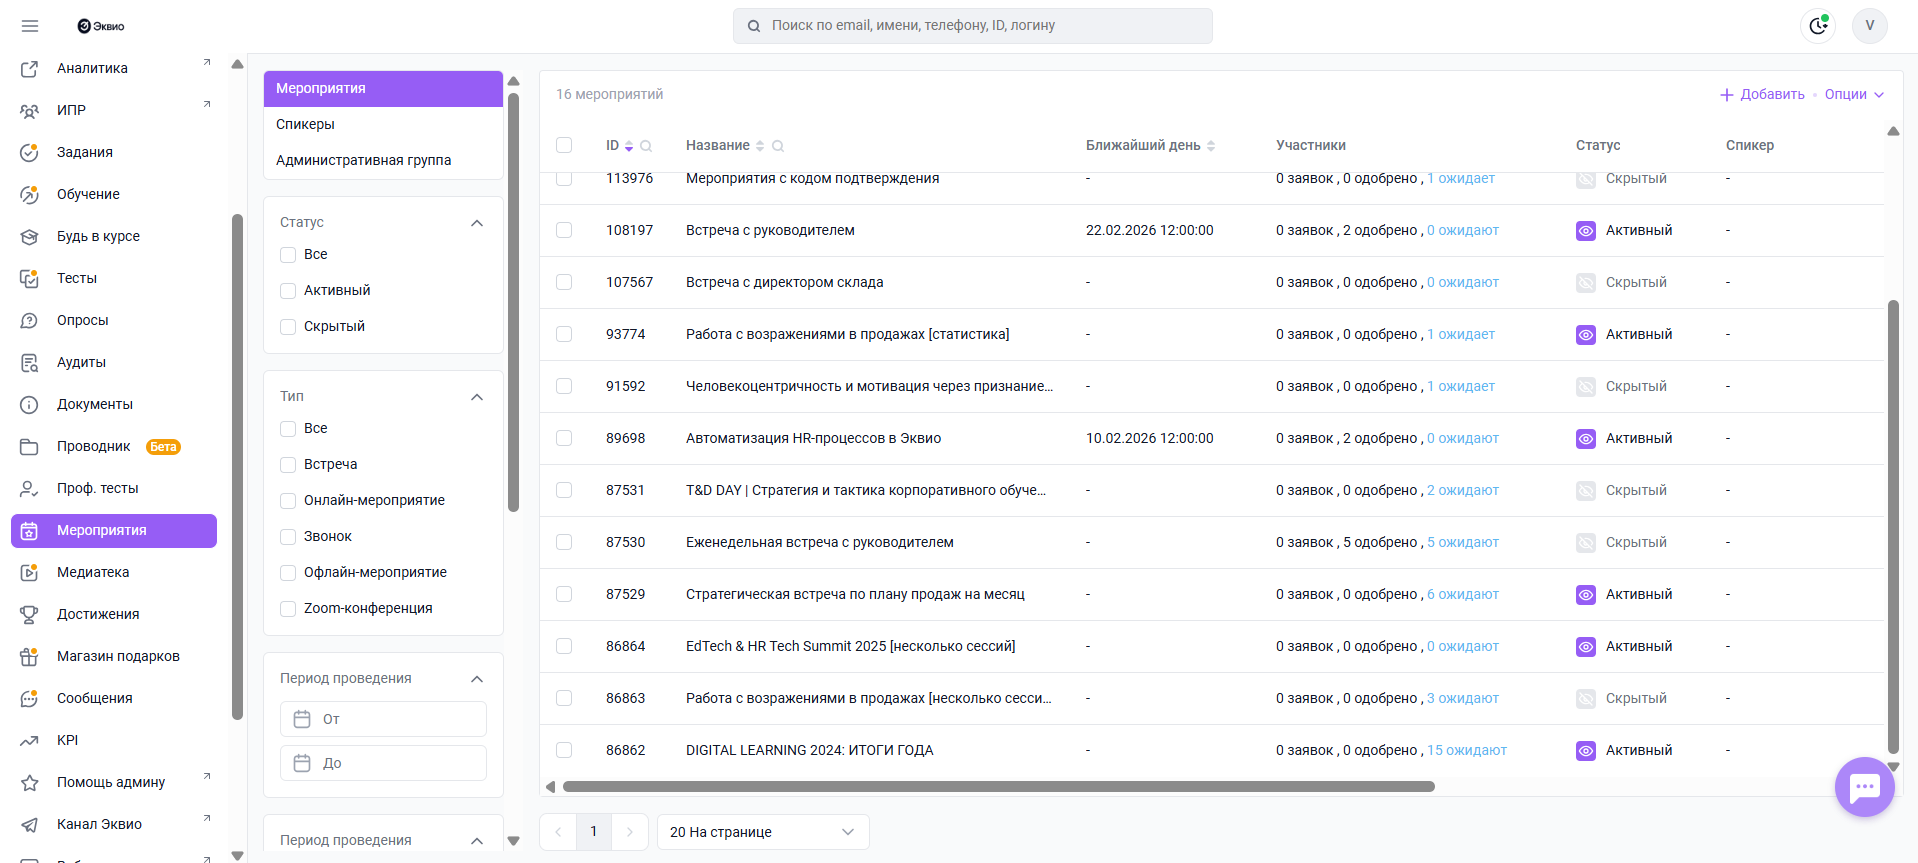This screenshot has height=863, width=1918.
Task: Sort by Ближайший день arrows
Action: click(1211, 146)
